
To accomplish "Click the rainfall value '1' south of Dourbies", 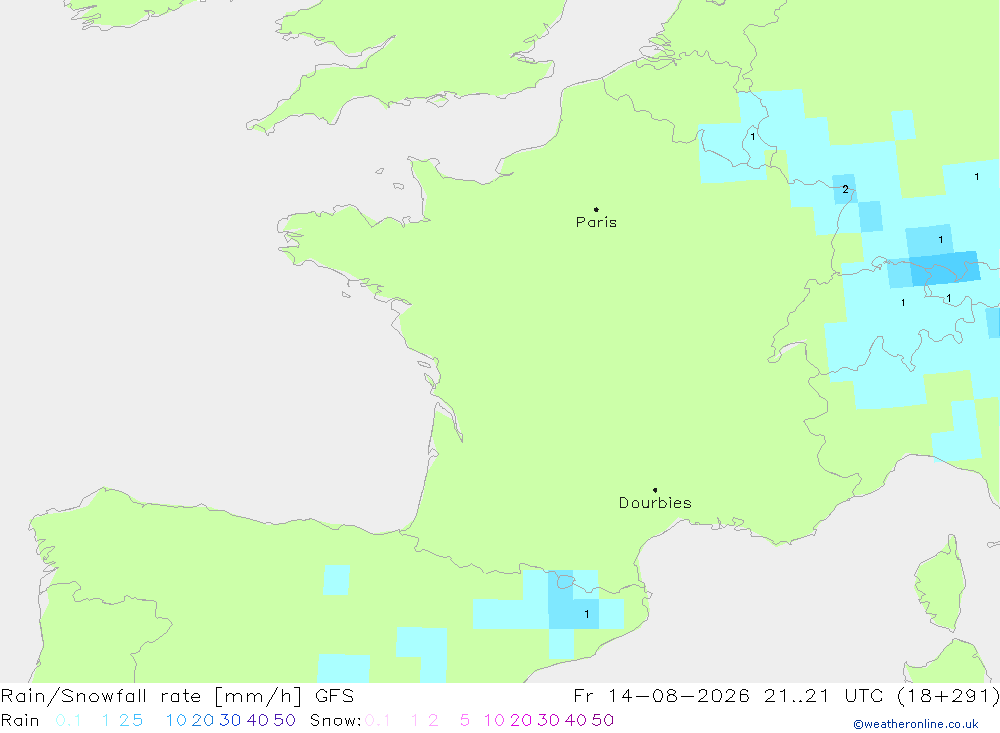I will click(x=587, y=614).
